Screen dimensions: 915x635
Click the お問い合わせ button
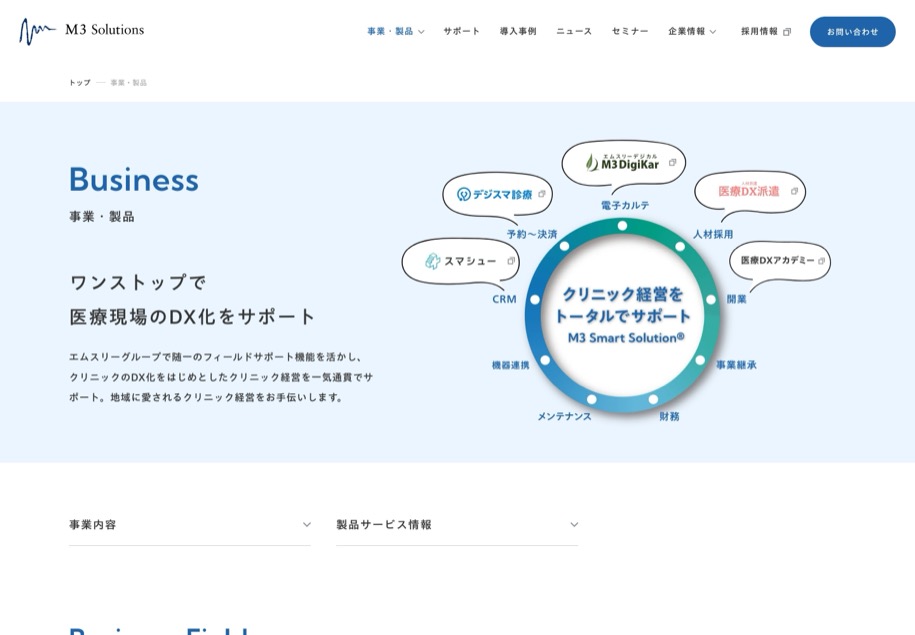click(852, 32)
